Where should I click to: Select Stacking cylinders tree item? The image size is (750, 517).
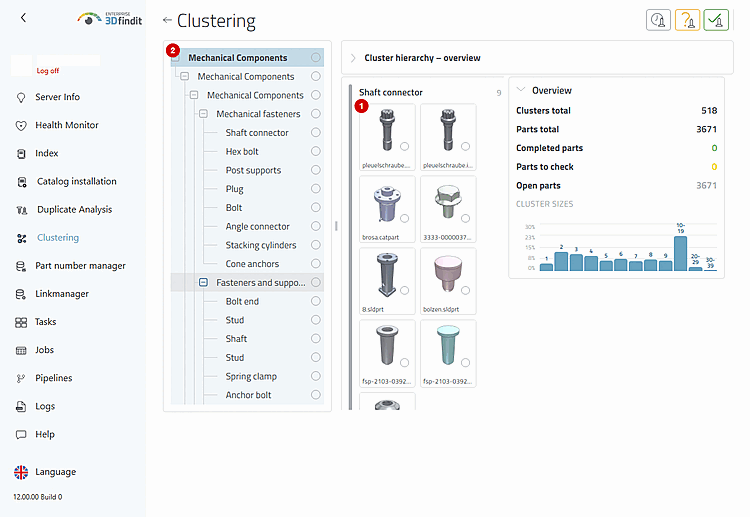coord(261,245)
